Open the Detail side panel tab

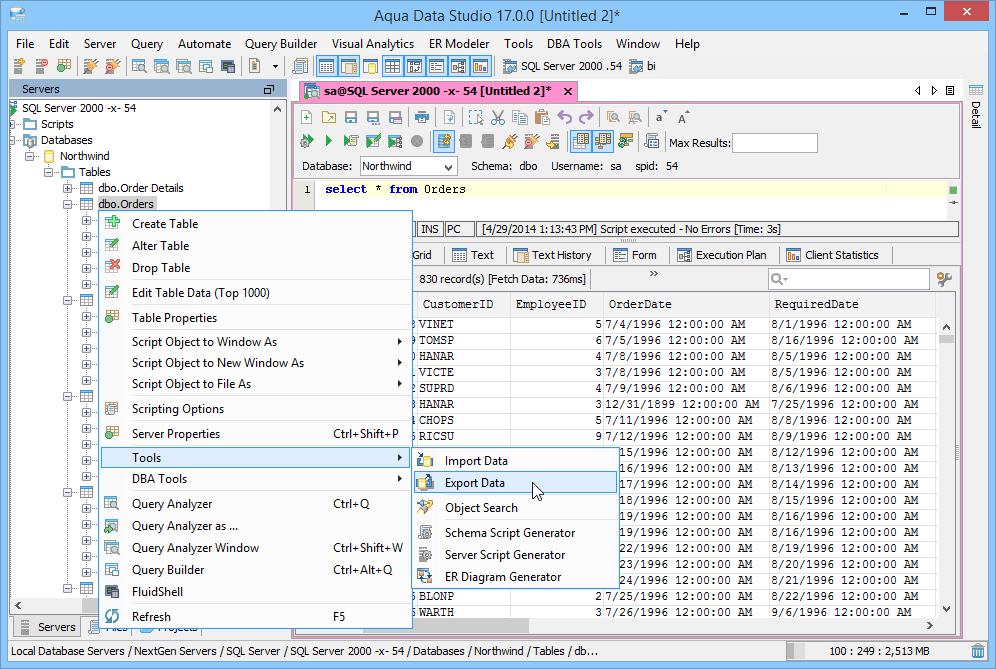[x=976, y=105]
